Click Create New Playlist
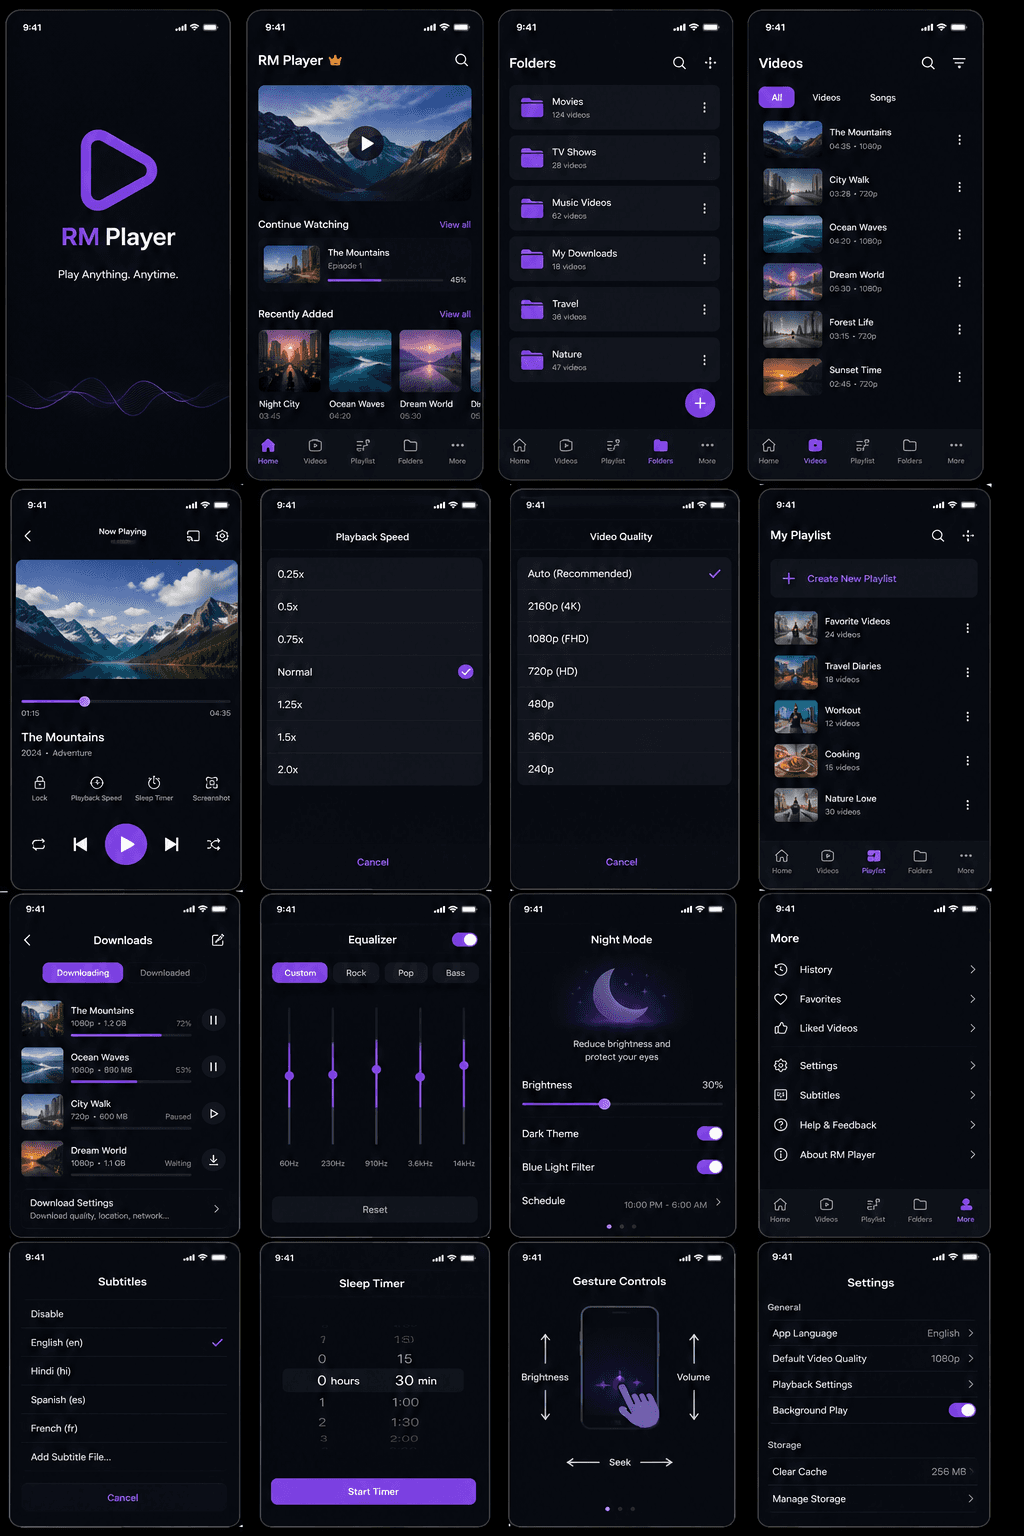Screen dimensions: 1024x1536 pos(874,578)
